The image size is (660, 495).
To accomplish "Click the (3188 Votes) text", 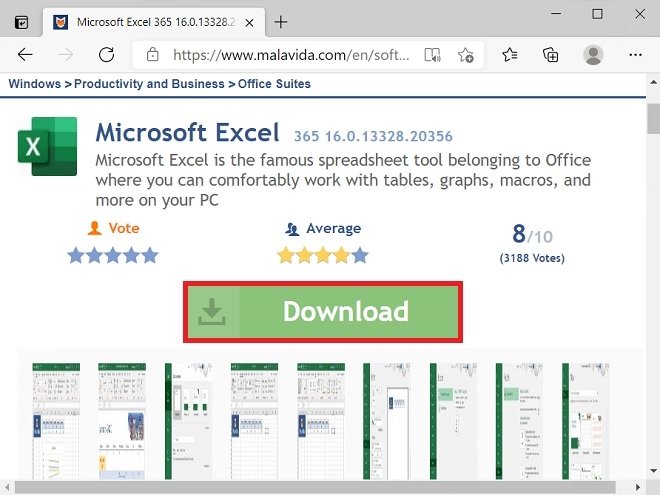I will 532,258.
